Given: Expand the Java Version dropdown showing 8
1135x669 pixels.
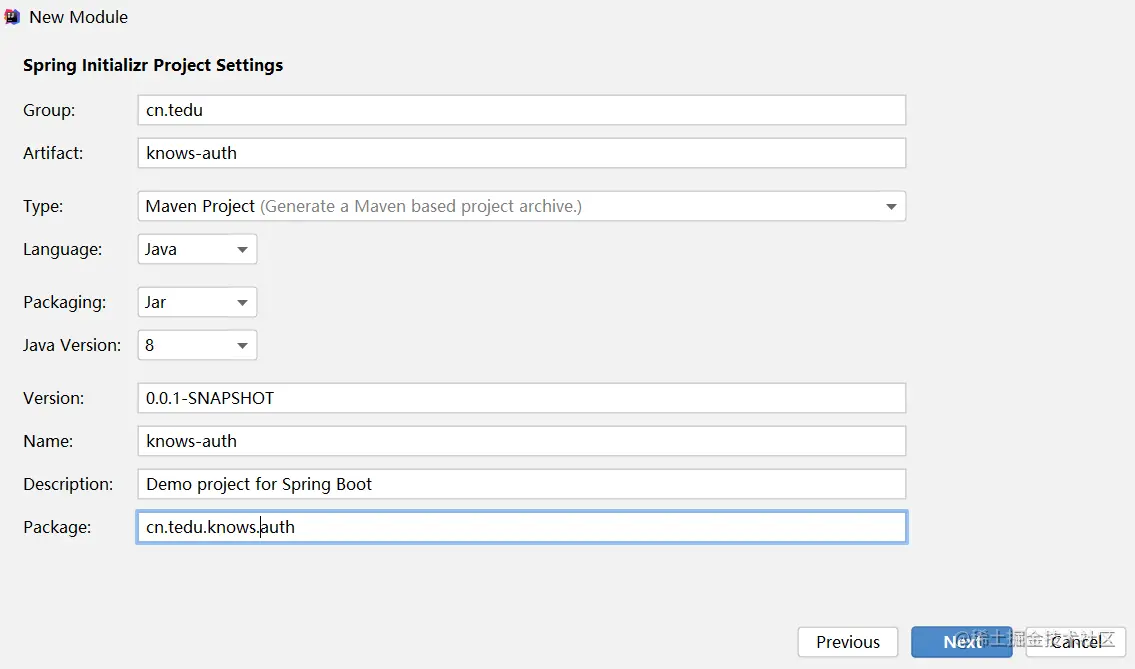Looking at the screenshot, I should (x=197, y=345).
